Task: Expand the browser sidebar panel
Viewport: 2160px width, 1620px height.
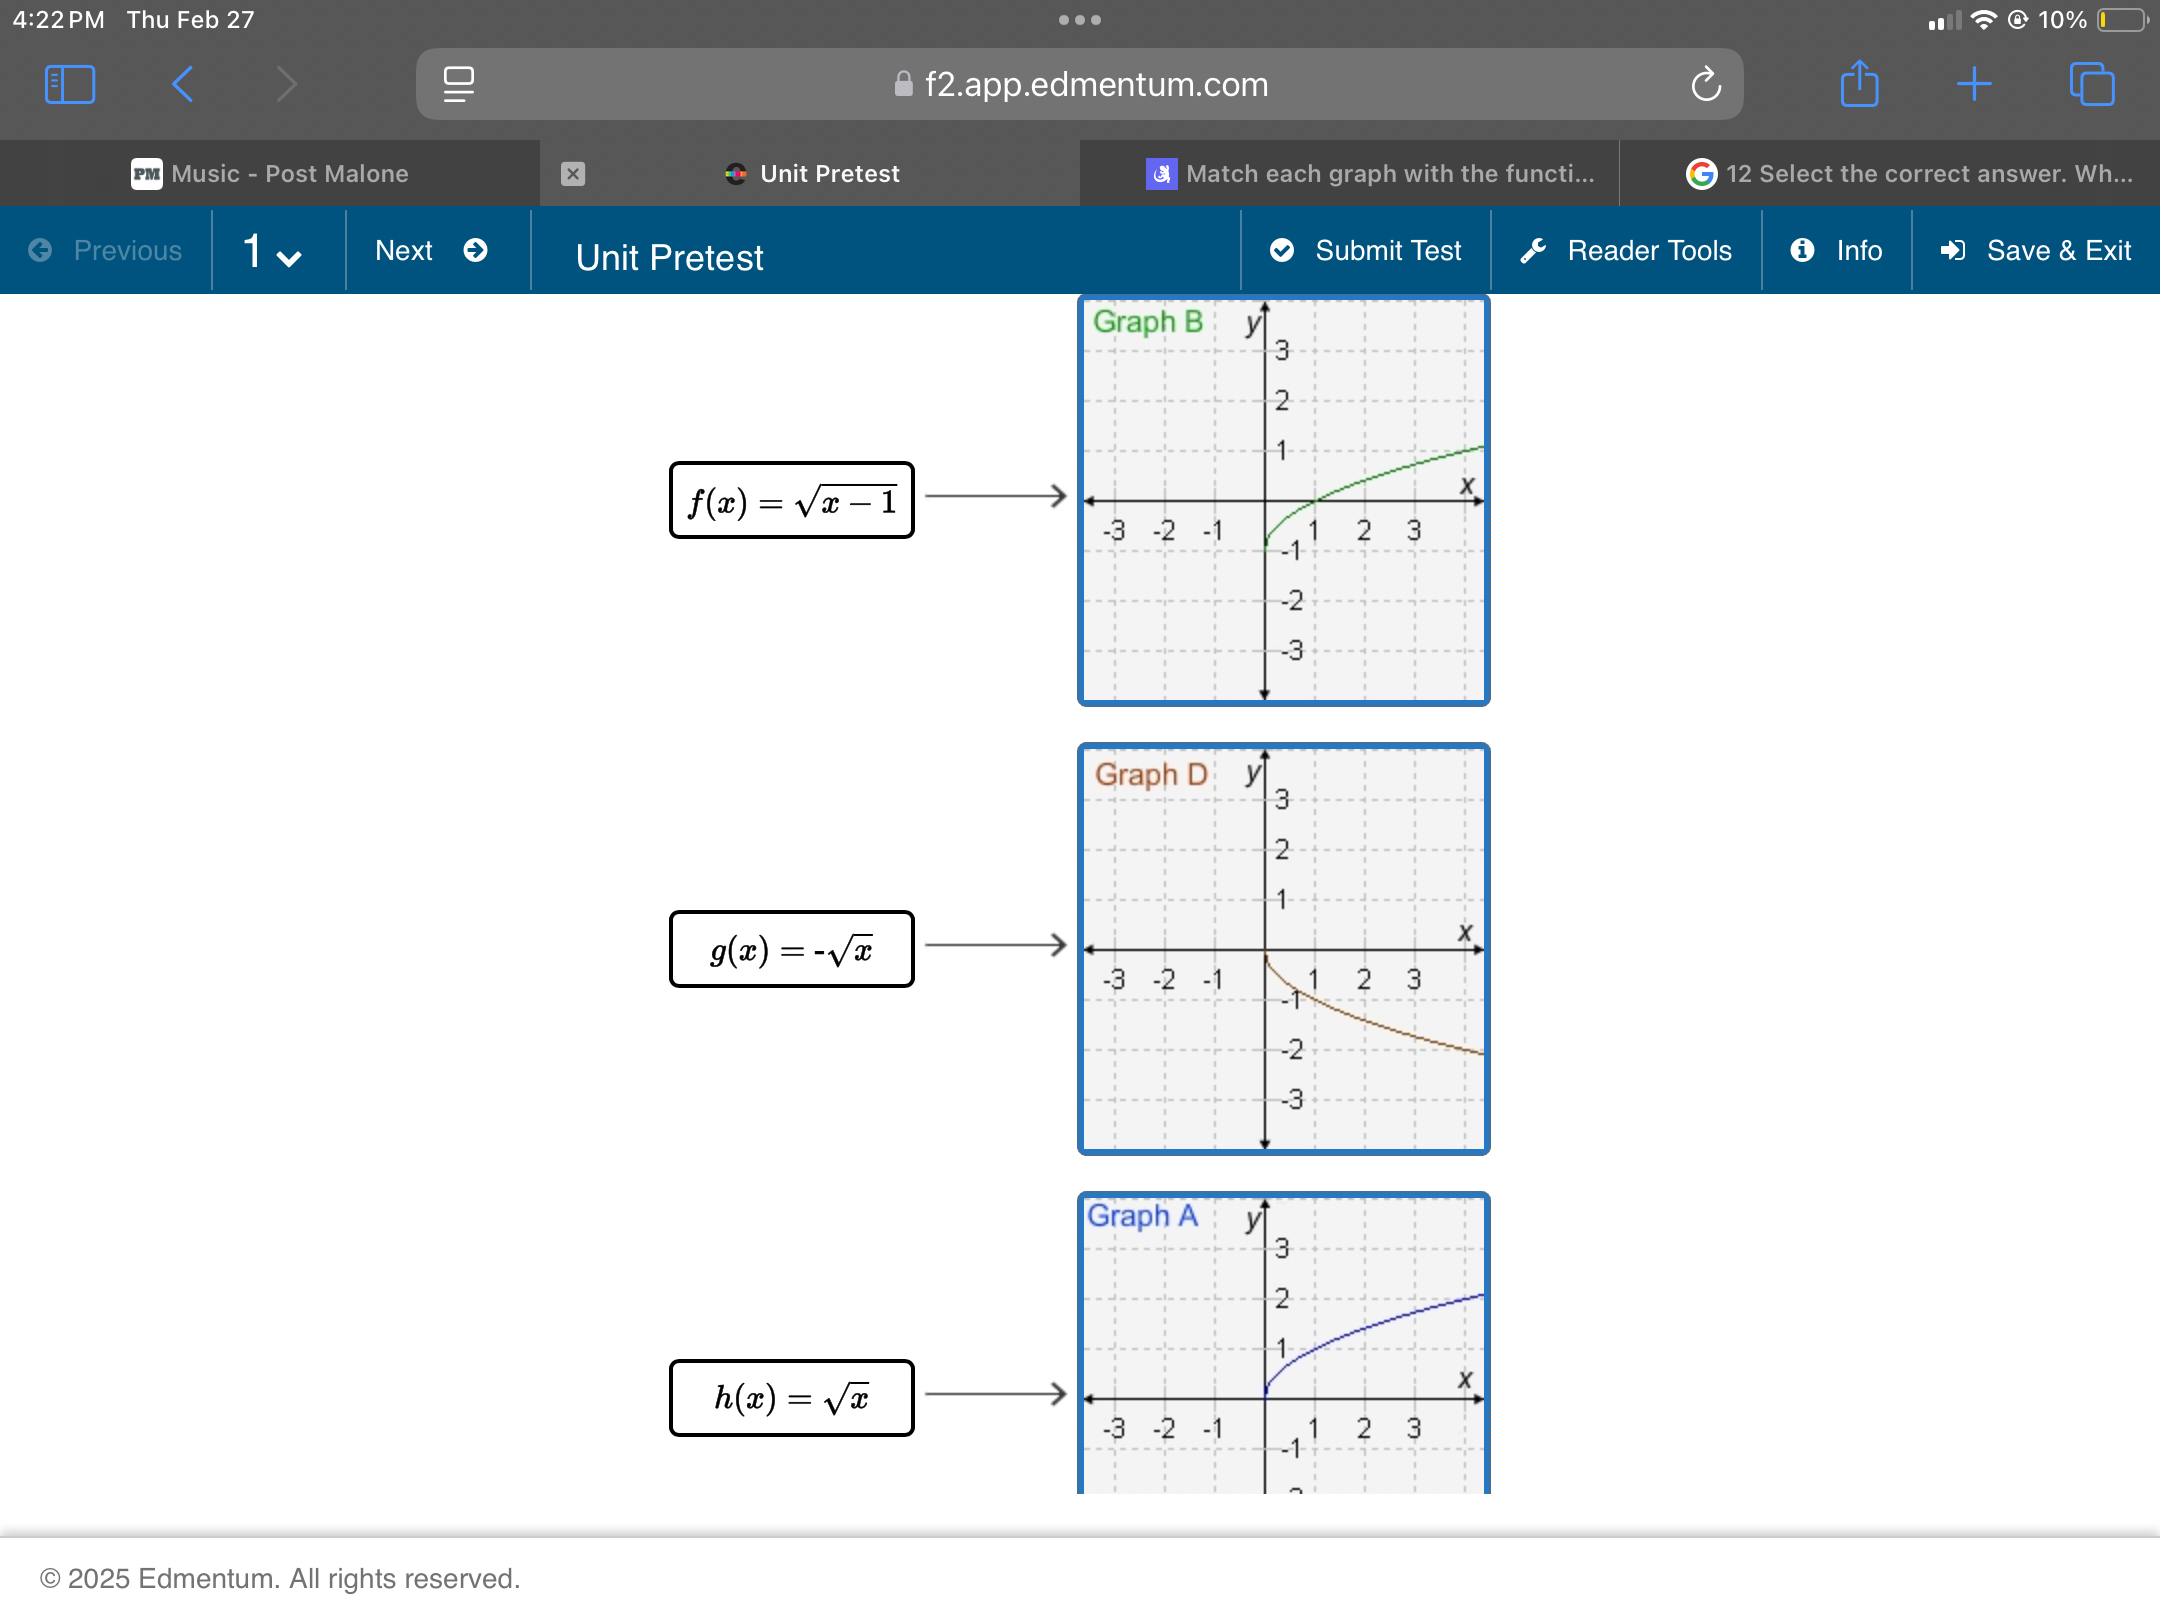Action: coord(70,83)
